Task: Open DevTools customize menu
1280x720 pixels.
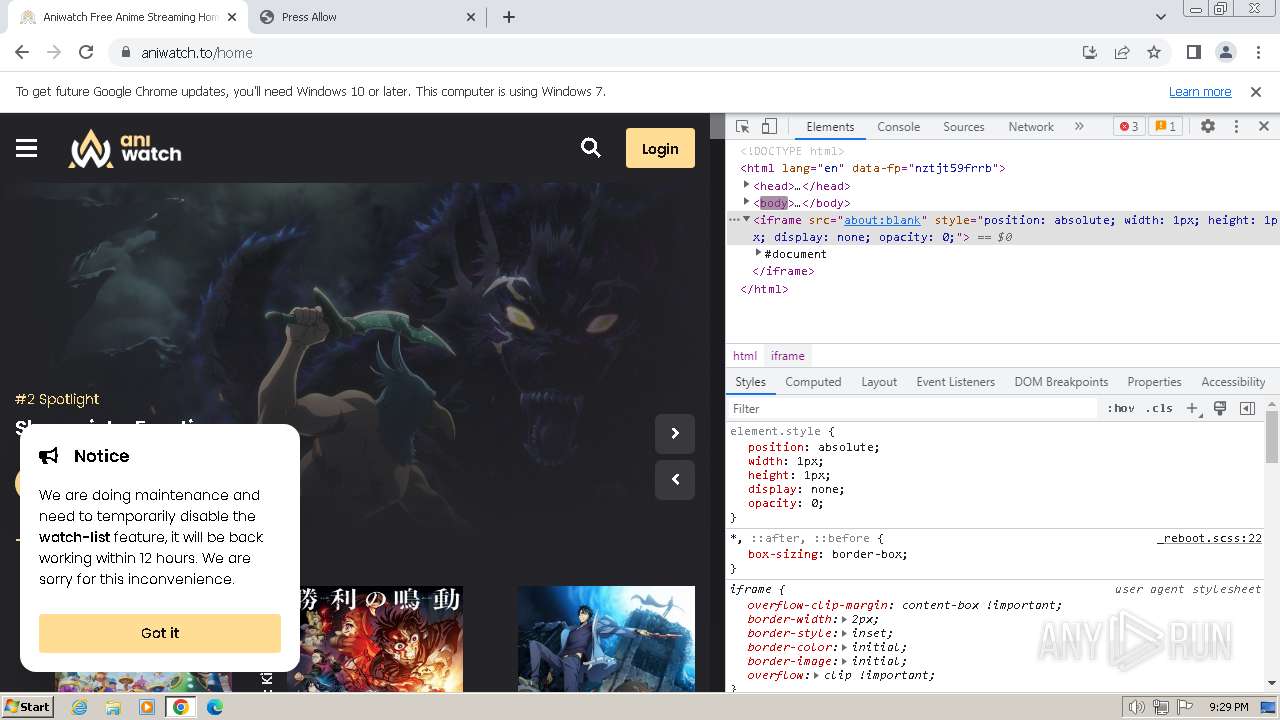Action: (1236, 127)
